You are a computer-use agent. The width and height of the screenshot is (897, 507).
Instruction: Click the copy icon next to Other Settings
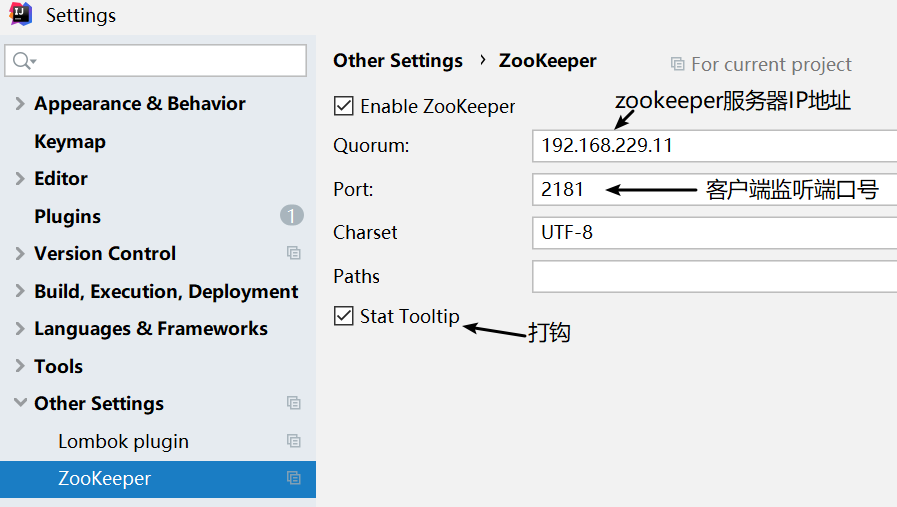293,404
